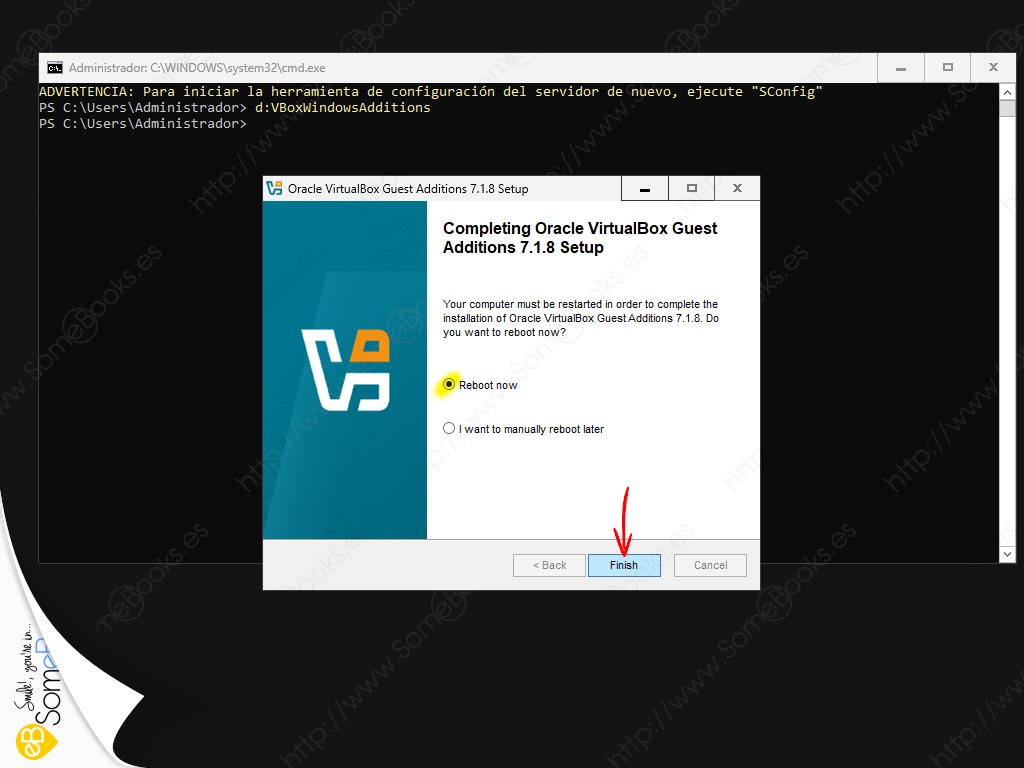Click the console scrollbar's up arrow
Viewport: 1024px width, 768px height.
pos(1008,92)
